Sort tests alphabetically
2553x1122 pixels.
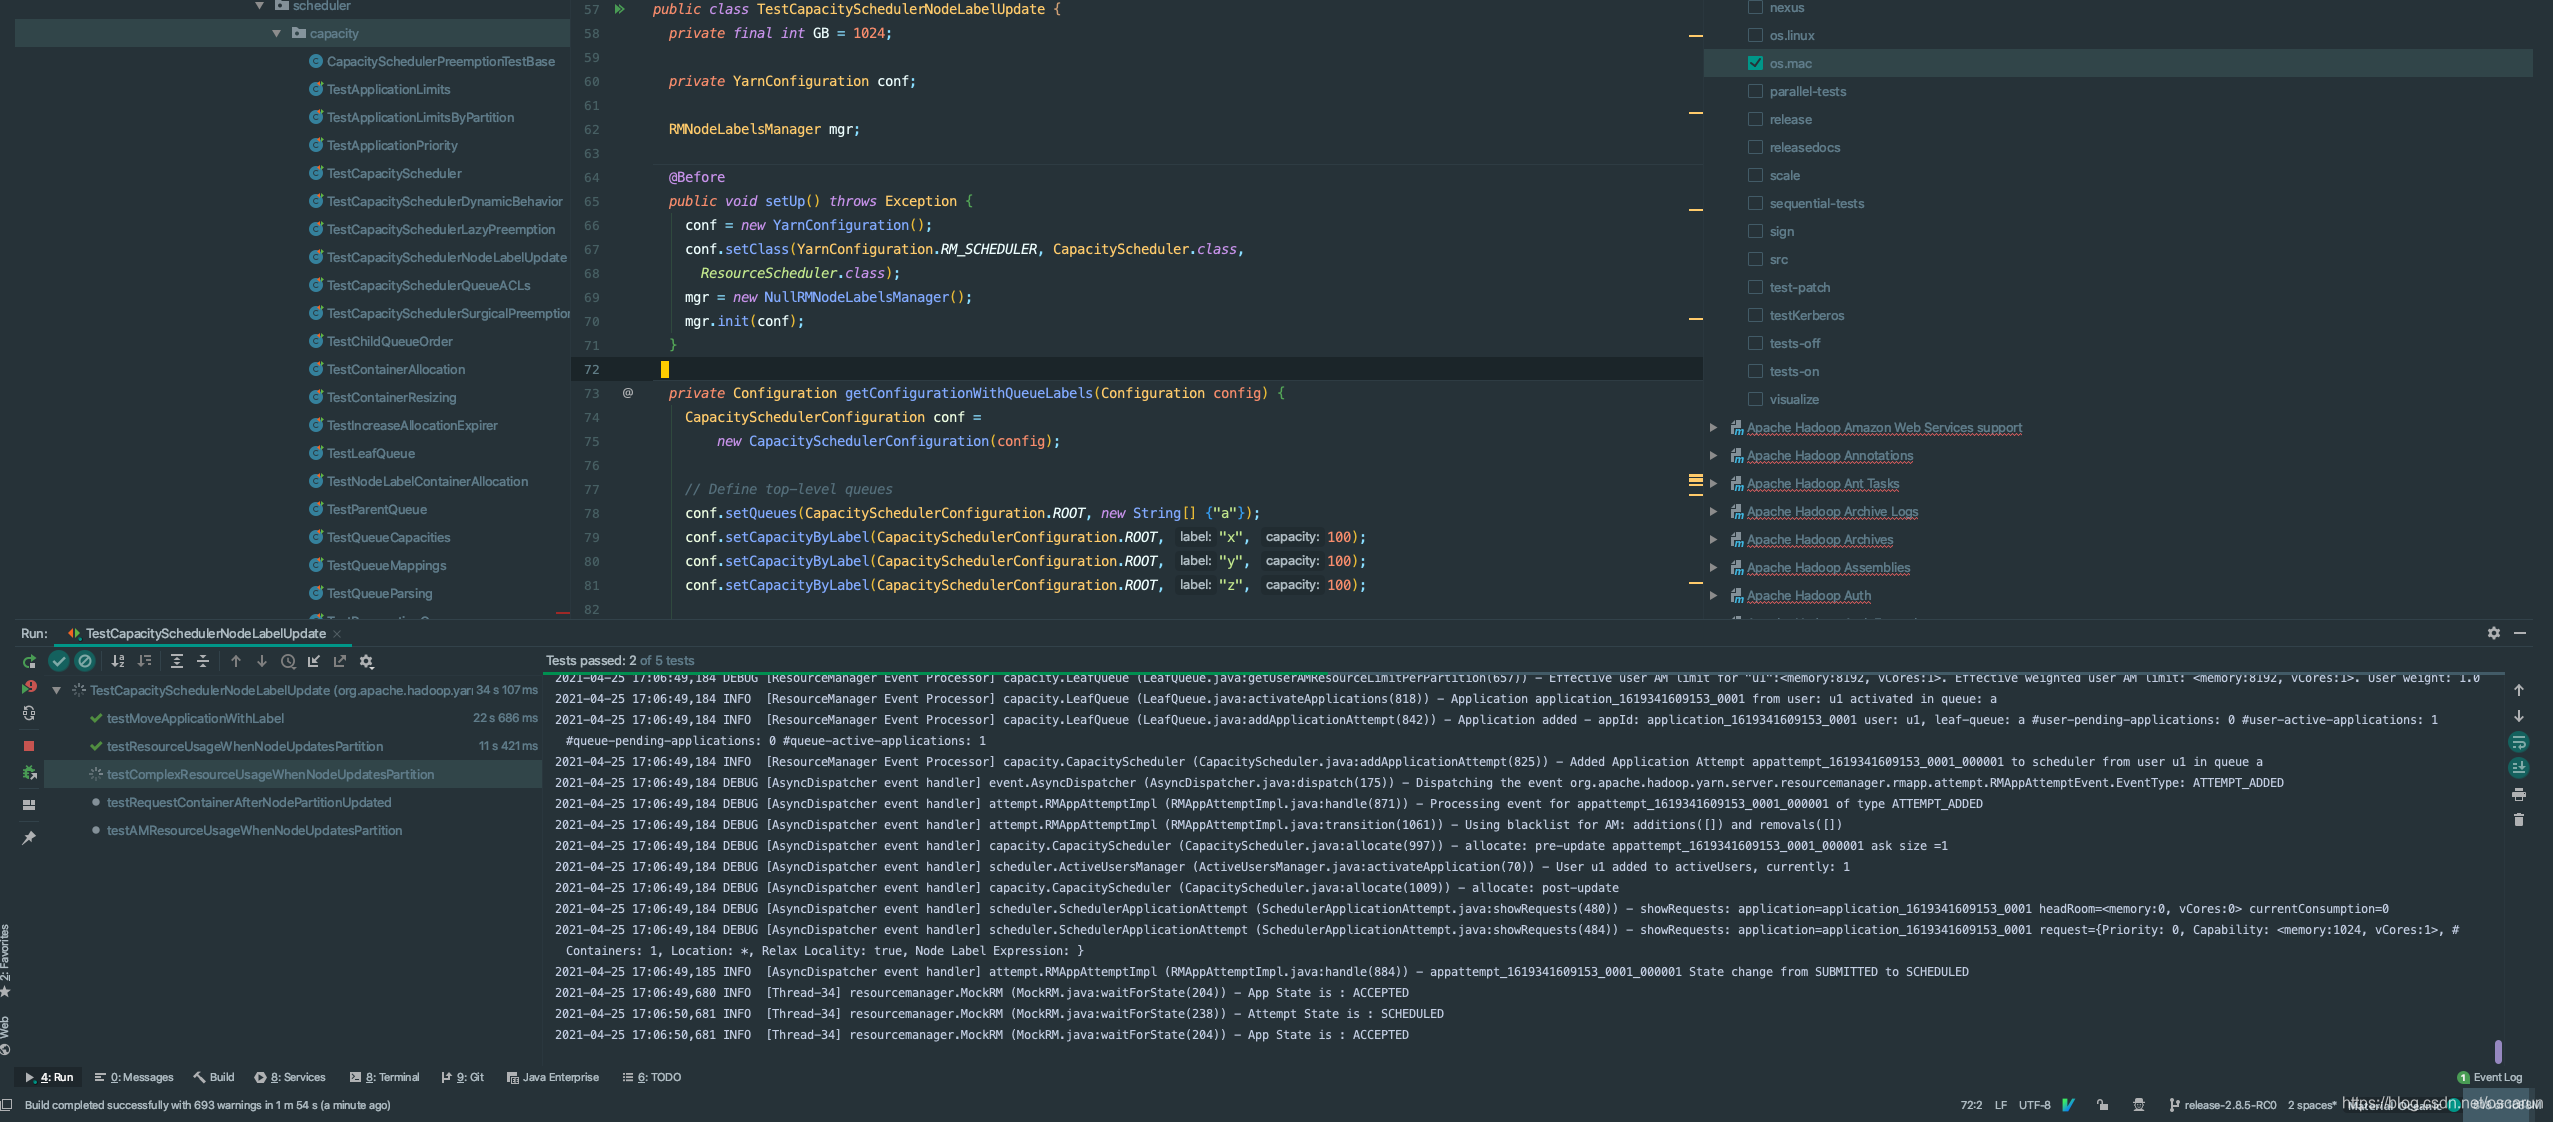click(x=118, y=661)
